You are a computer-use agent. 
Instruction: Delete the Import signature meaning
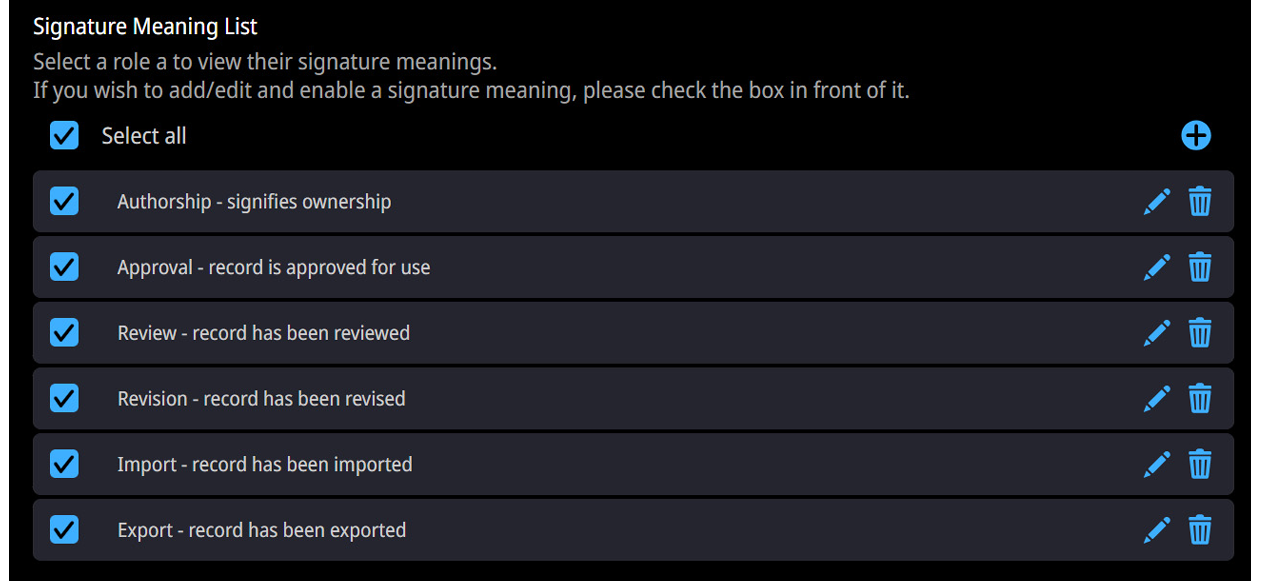pos(1200,464)
